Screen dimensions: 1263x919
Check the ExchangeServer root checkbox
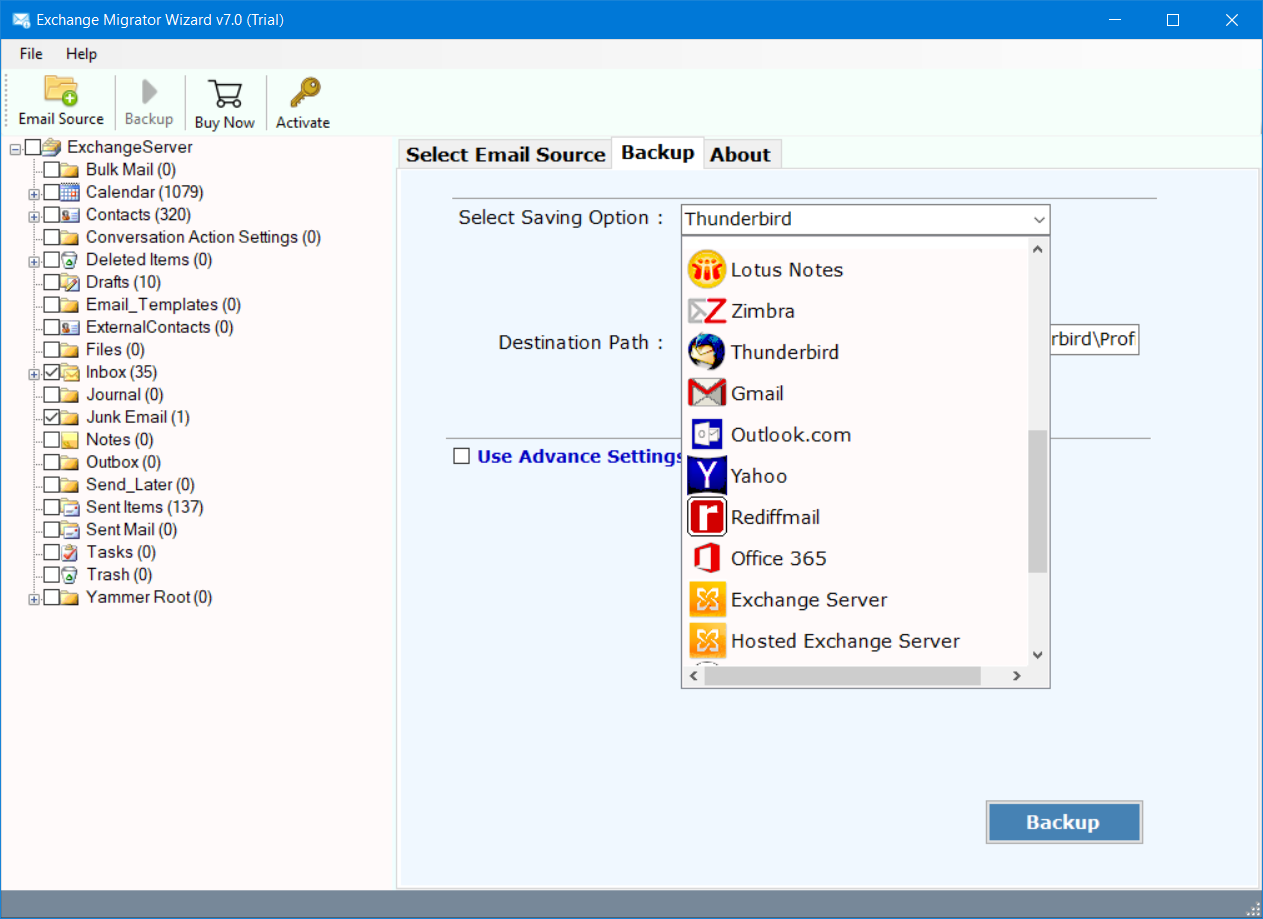tap(33, 147)
